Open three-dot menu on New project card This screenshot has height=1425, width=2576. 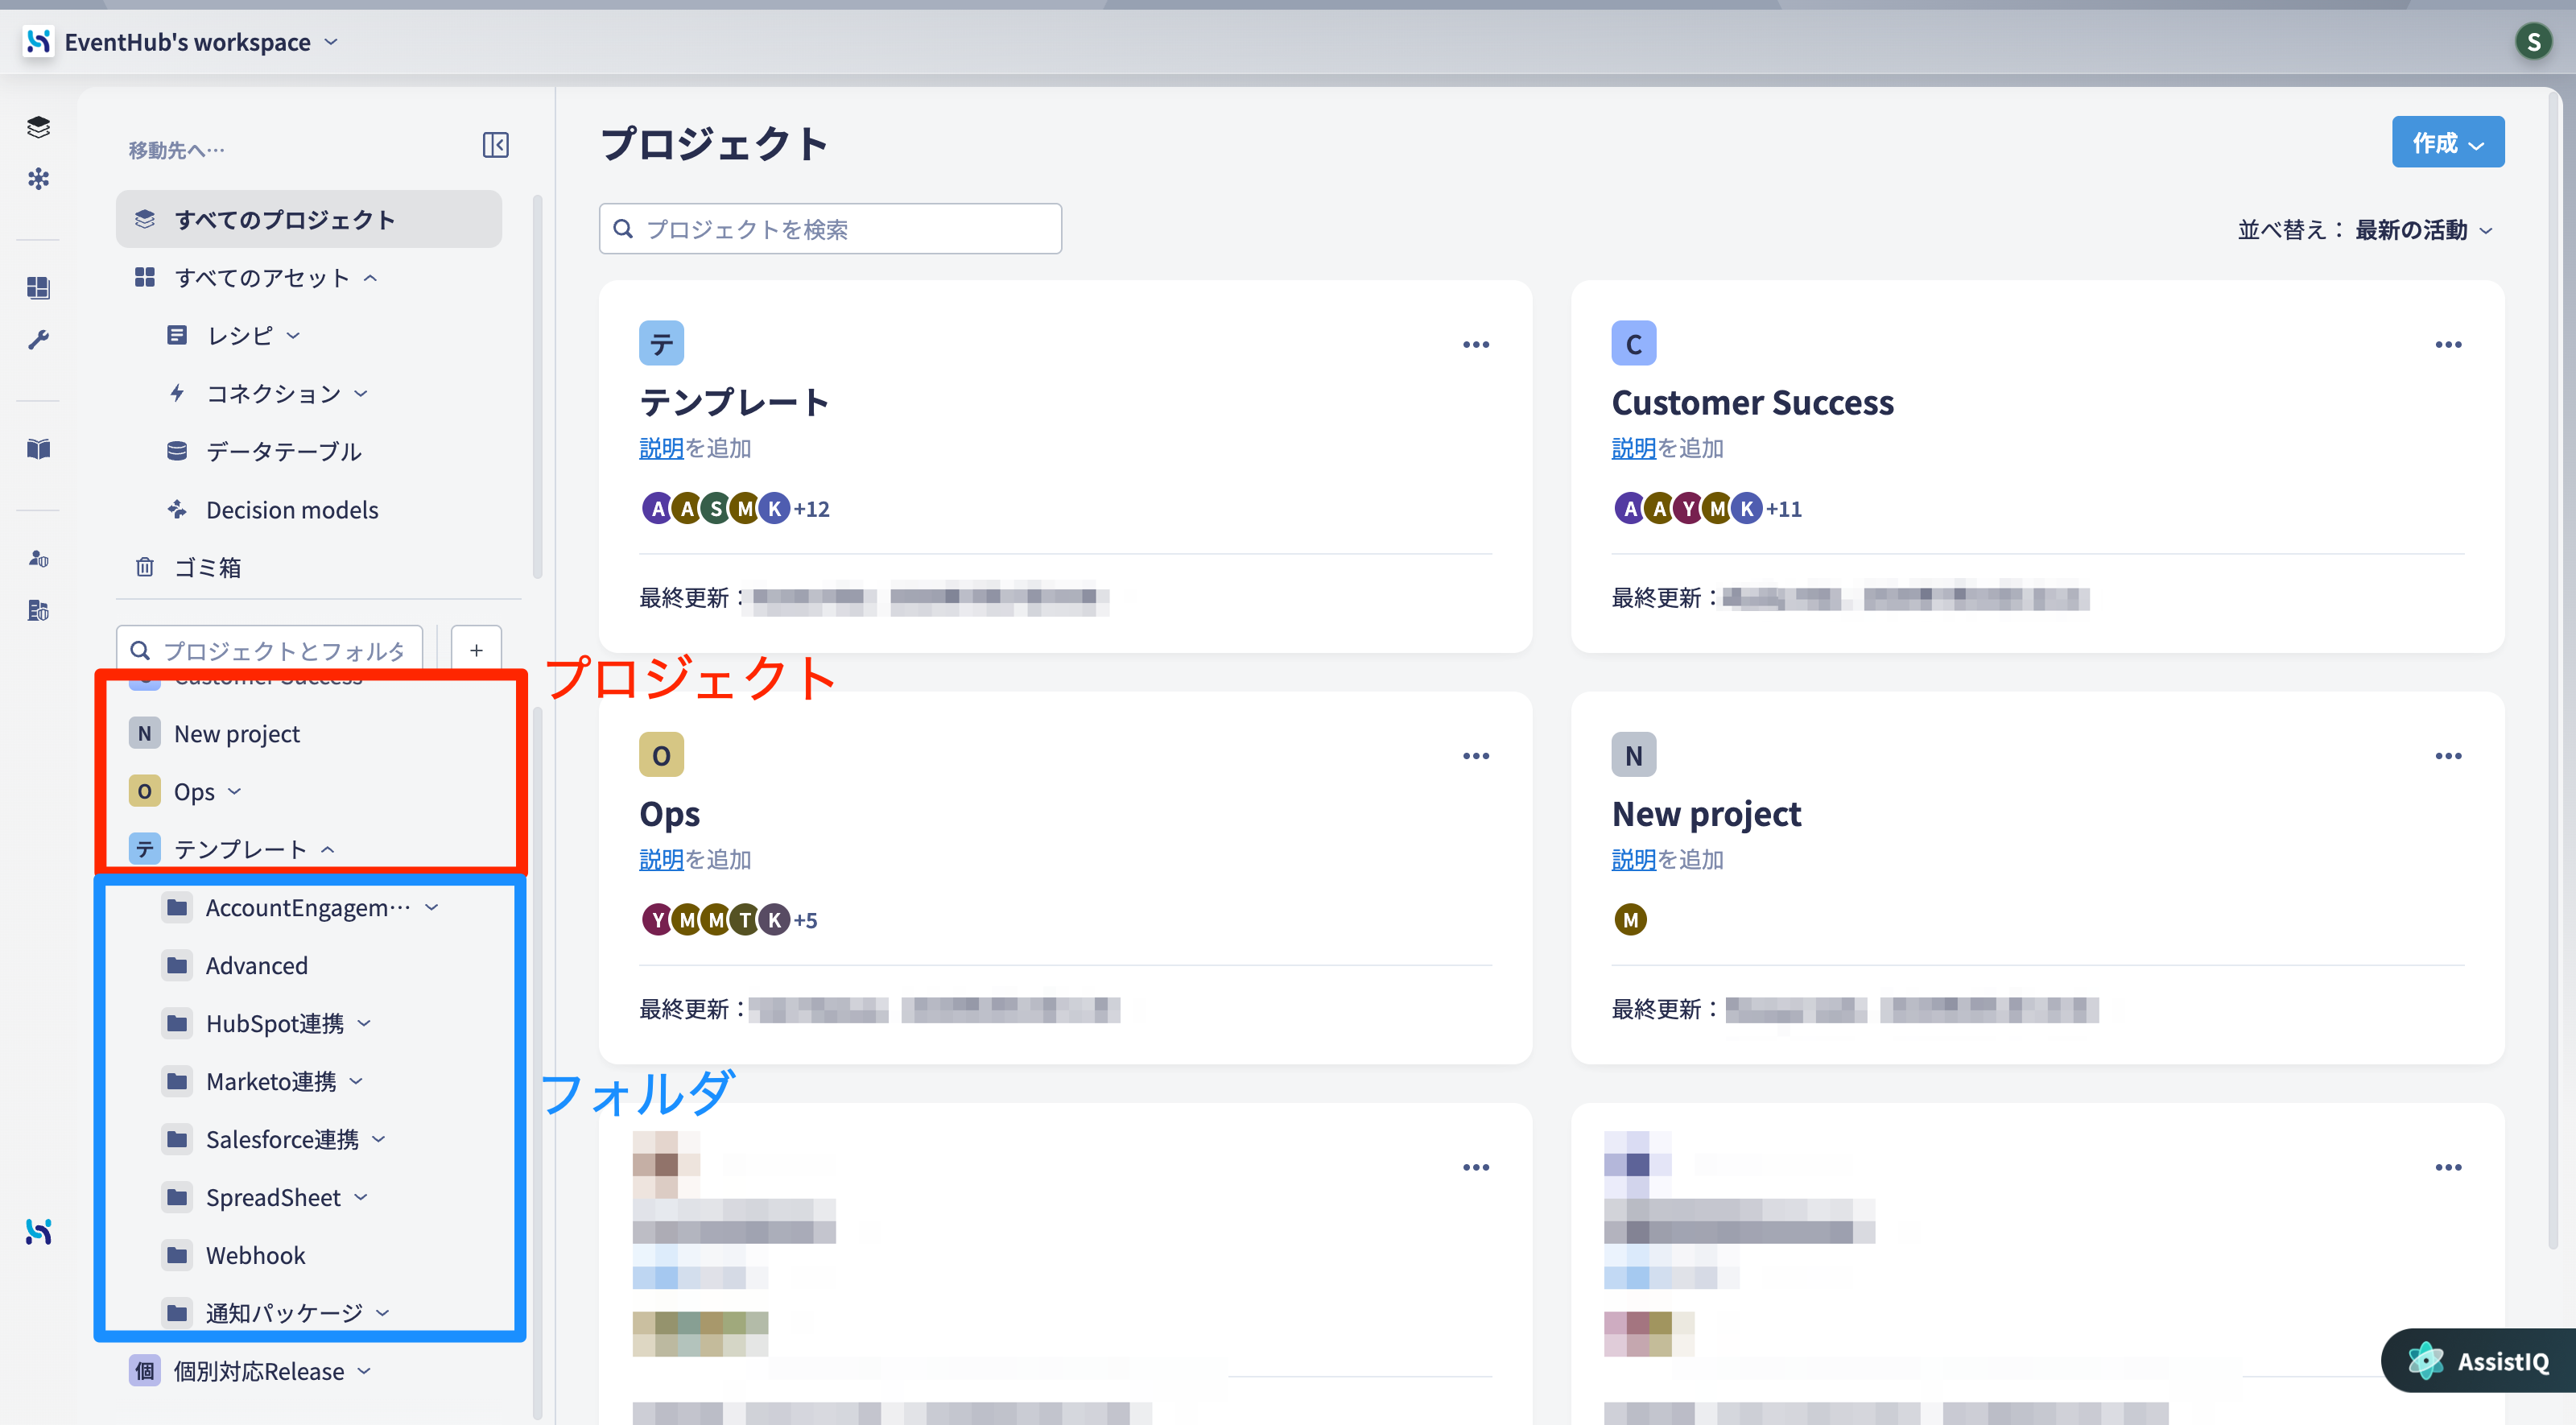2447,755
